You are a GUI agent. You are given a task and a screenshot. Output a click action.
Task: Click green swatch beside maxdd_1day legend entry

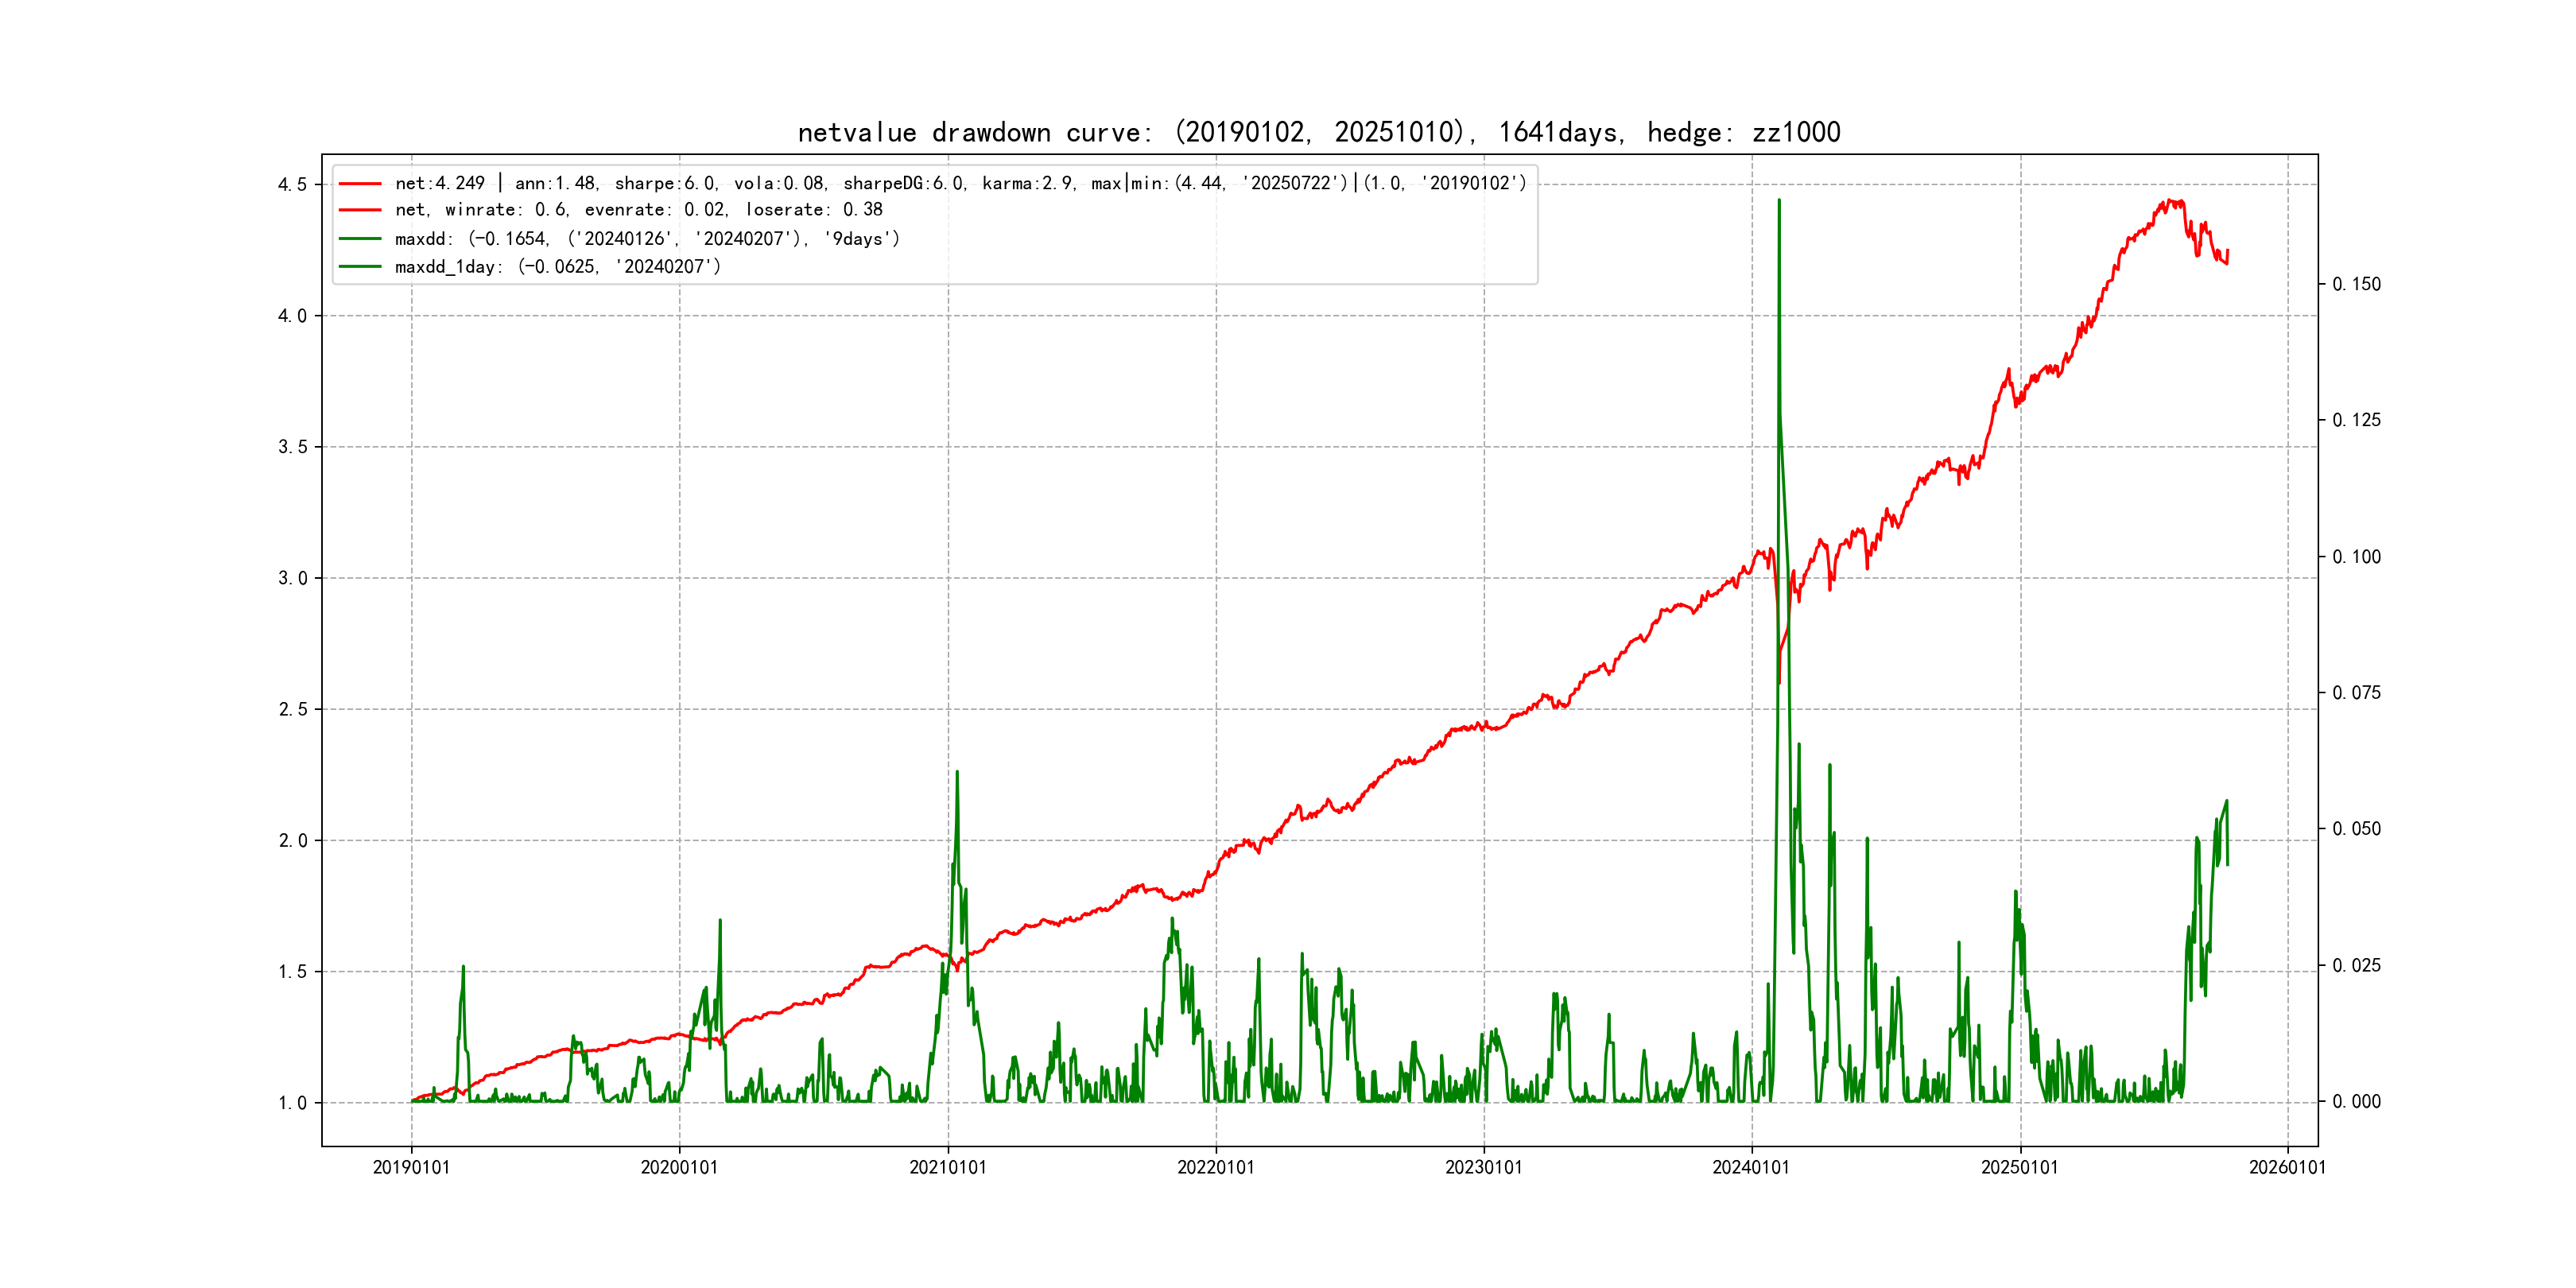360,267
